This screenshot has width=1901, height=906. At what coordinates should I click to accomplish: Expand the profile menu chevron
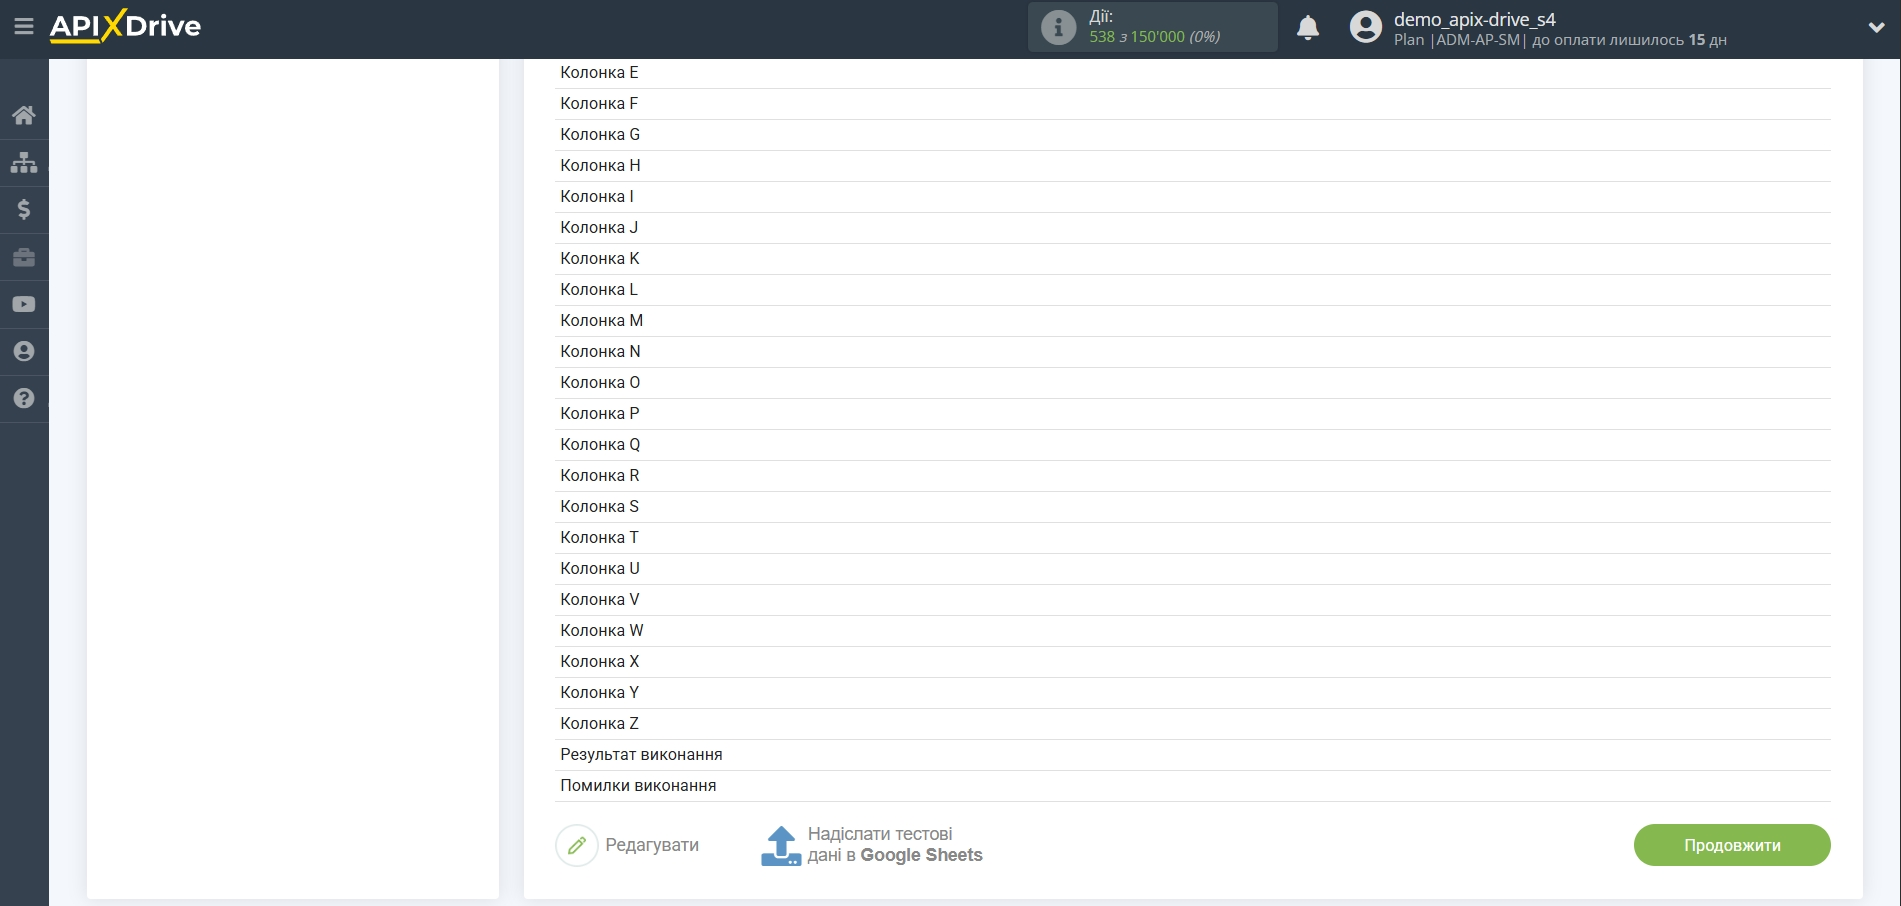tap(1877, 27)
